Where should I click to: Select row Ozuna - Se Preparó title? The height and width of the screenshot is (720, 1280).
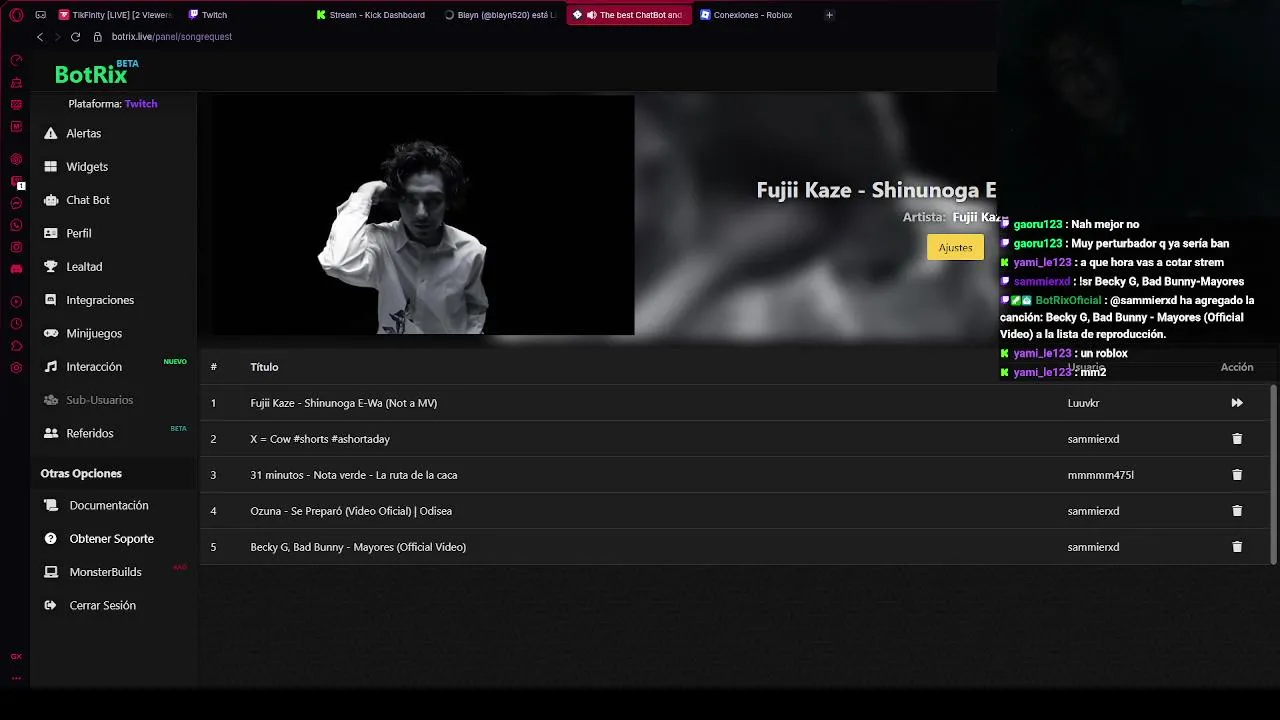351,511
